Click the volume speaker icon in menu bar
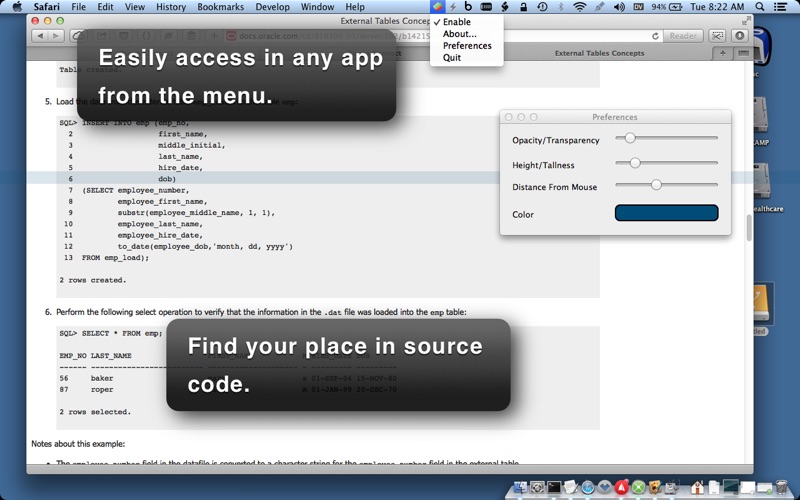800x500 pixels. (619, 7)
